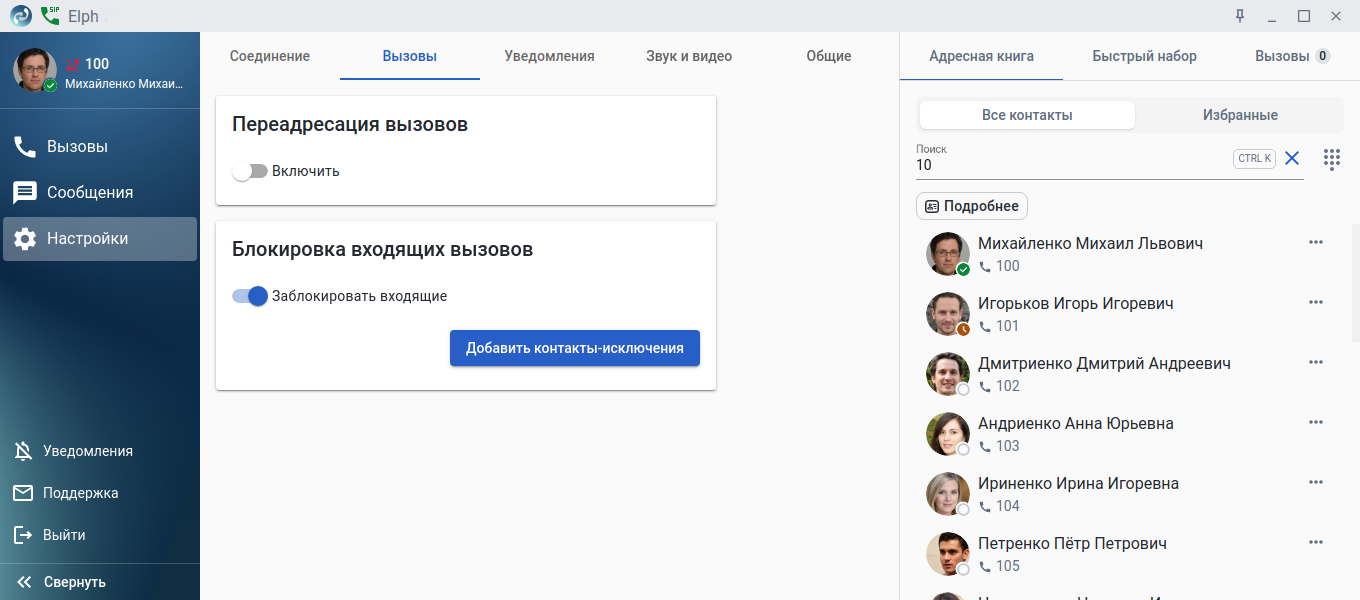The image size is (1360, 600).
Task: Enable the Переадресация вызовов toggle
Action: [x=250, y=171]
